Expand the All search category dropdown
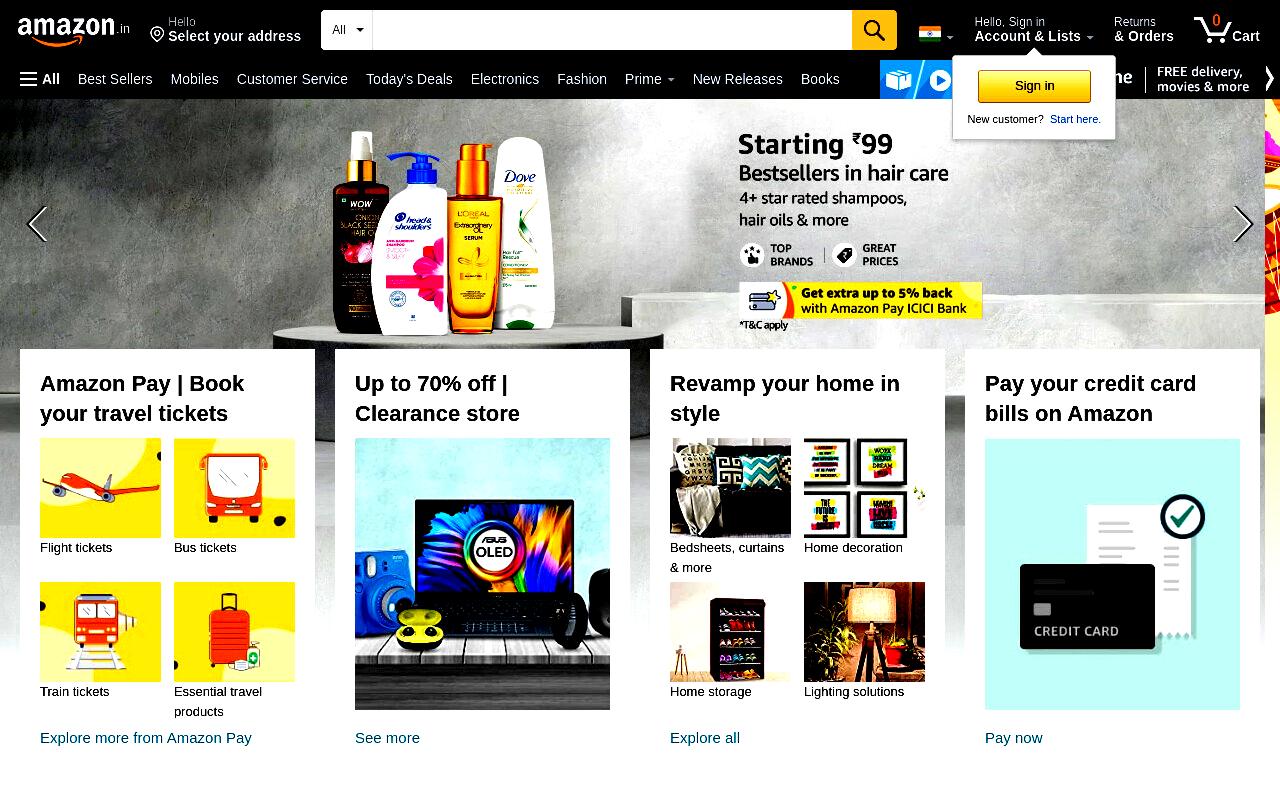The width and height of the screenshot is (1280, 800). coord(347,30)
